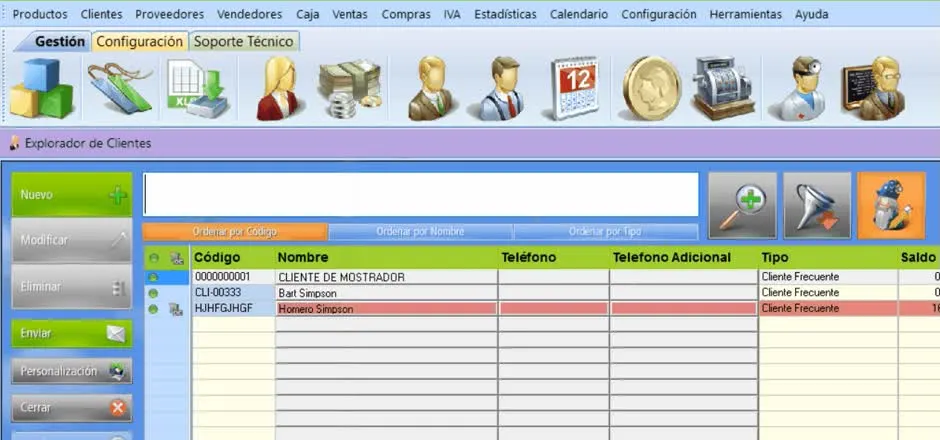
Task: Open the Ventas menu
Action: click(x=350, y=14)
